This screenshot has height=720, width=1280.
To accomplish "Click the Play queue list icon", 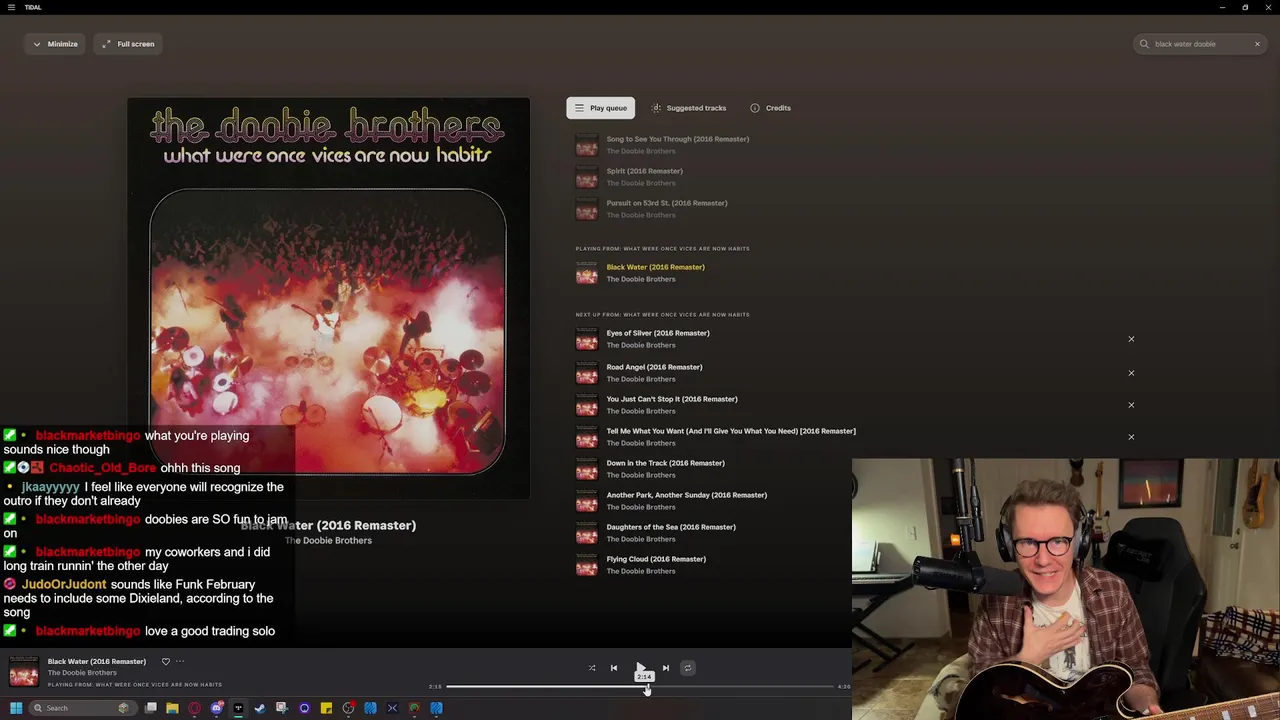I will tap(579, 108).
